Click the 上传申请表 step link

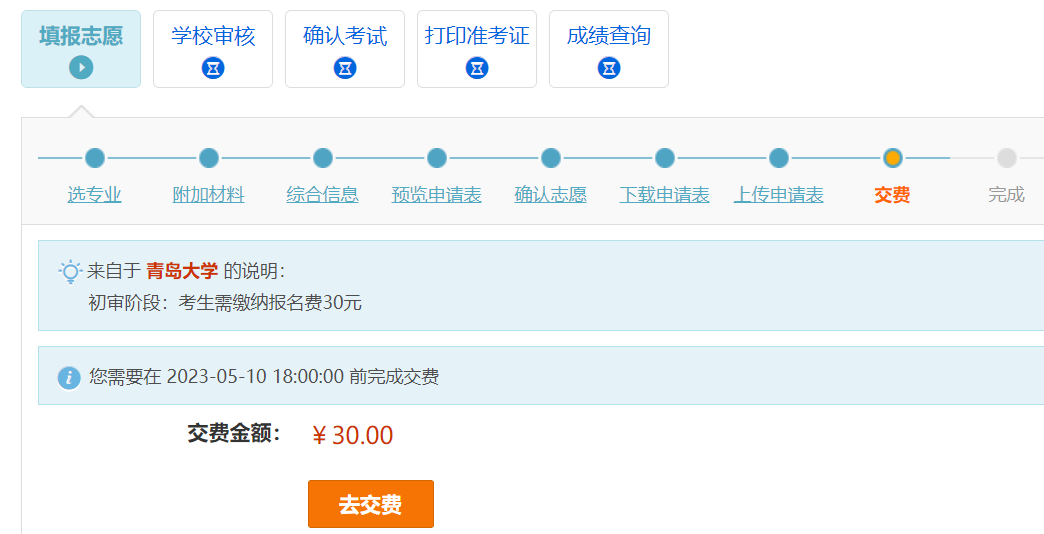(778, 195)
